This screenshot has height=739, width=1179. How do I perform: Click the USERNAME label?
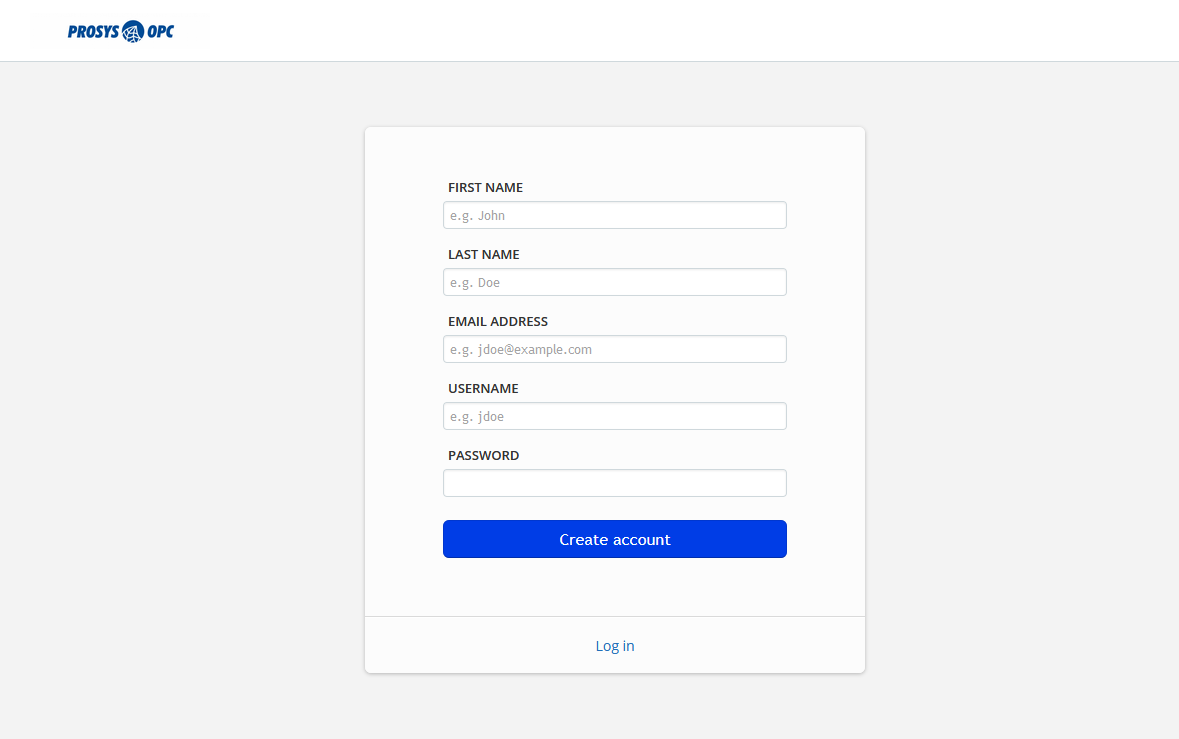(483, 389)
